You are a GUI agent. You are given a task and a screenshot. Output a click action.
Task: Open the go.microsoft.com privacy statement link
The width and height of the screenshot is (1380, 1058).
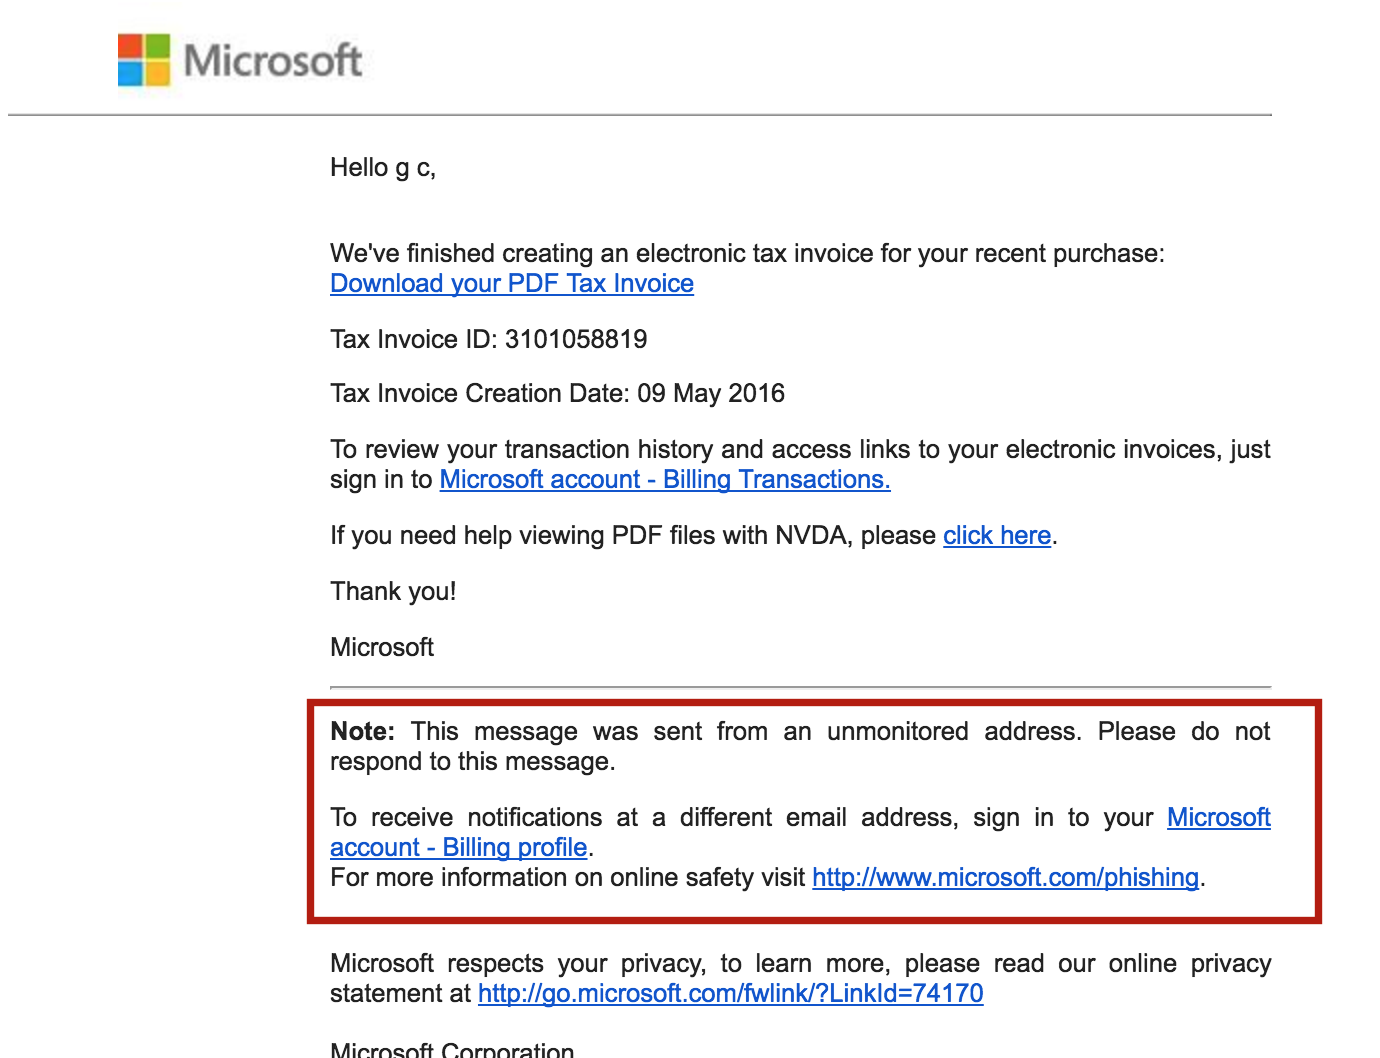click(729, 994)
